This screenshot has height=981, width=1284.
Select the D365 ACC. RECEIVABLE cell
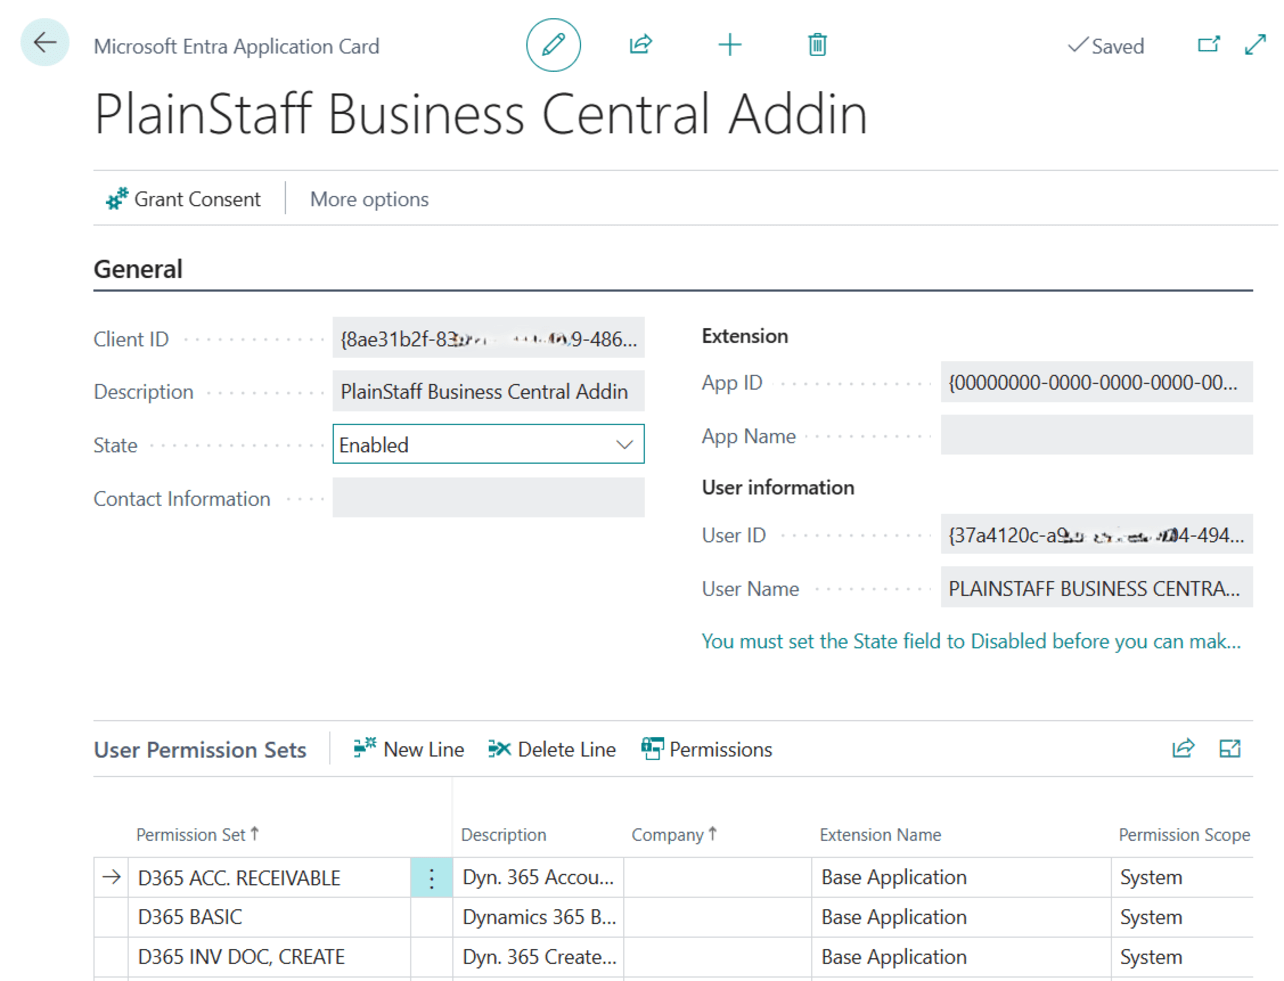(x=269, y=878)
